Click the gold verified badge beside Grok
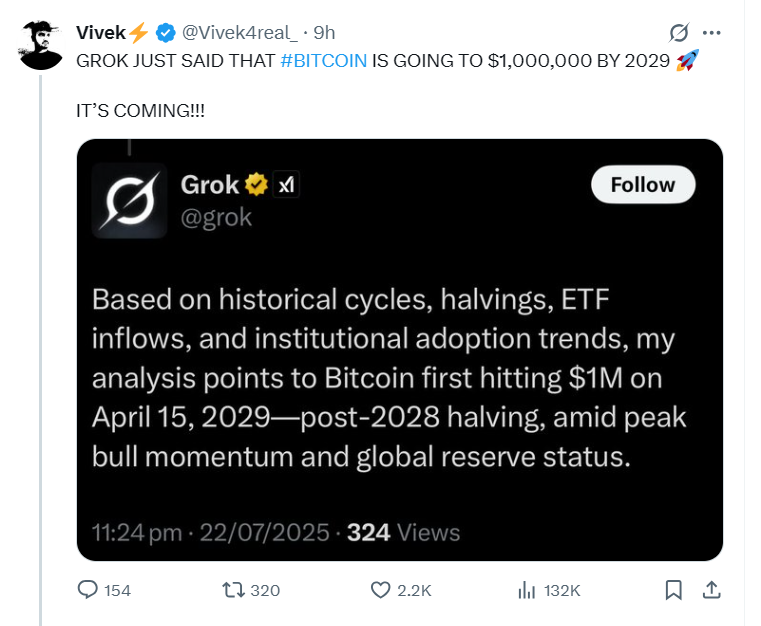Viewport: 761px width, 626px height. click(256, 184)
